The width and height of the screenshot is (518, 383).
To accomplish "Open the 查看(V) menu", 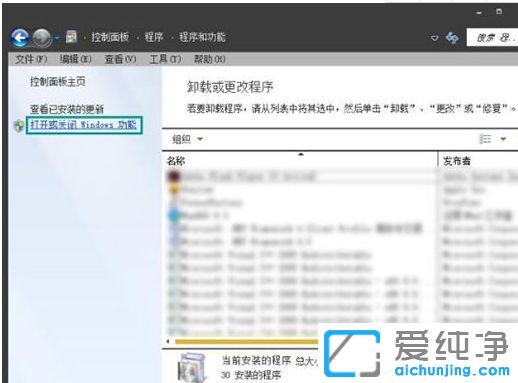I will tap(120, 59).
